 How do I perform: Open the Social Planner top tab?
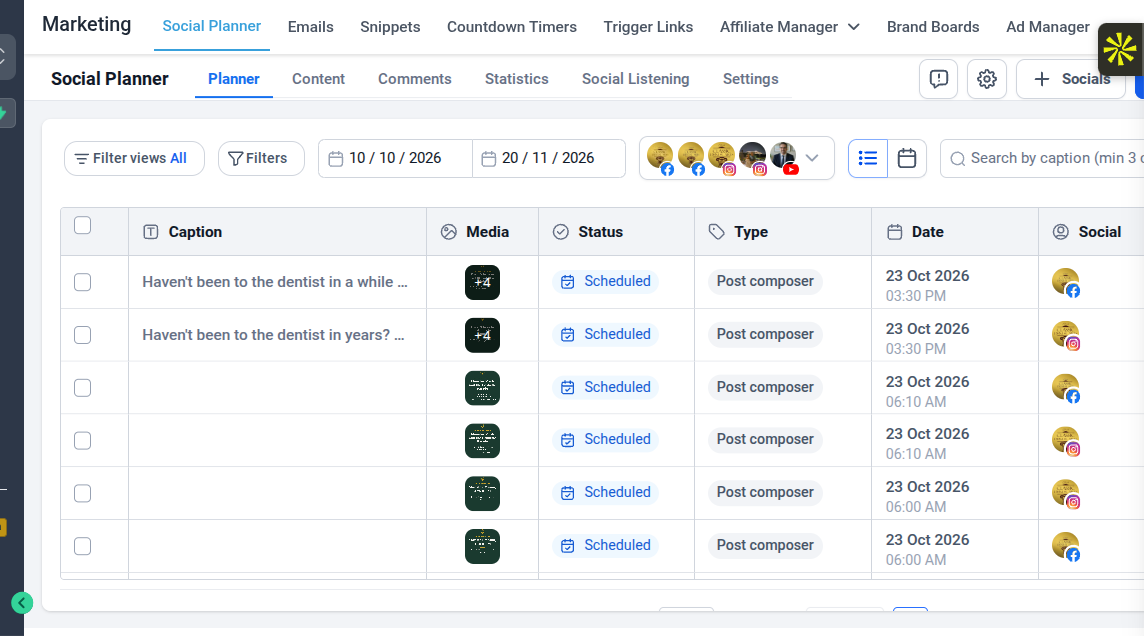click(212, 26)
